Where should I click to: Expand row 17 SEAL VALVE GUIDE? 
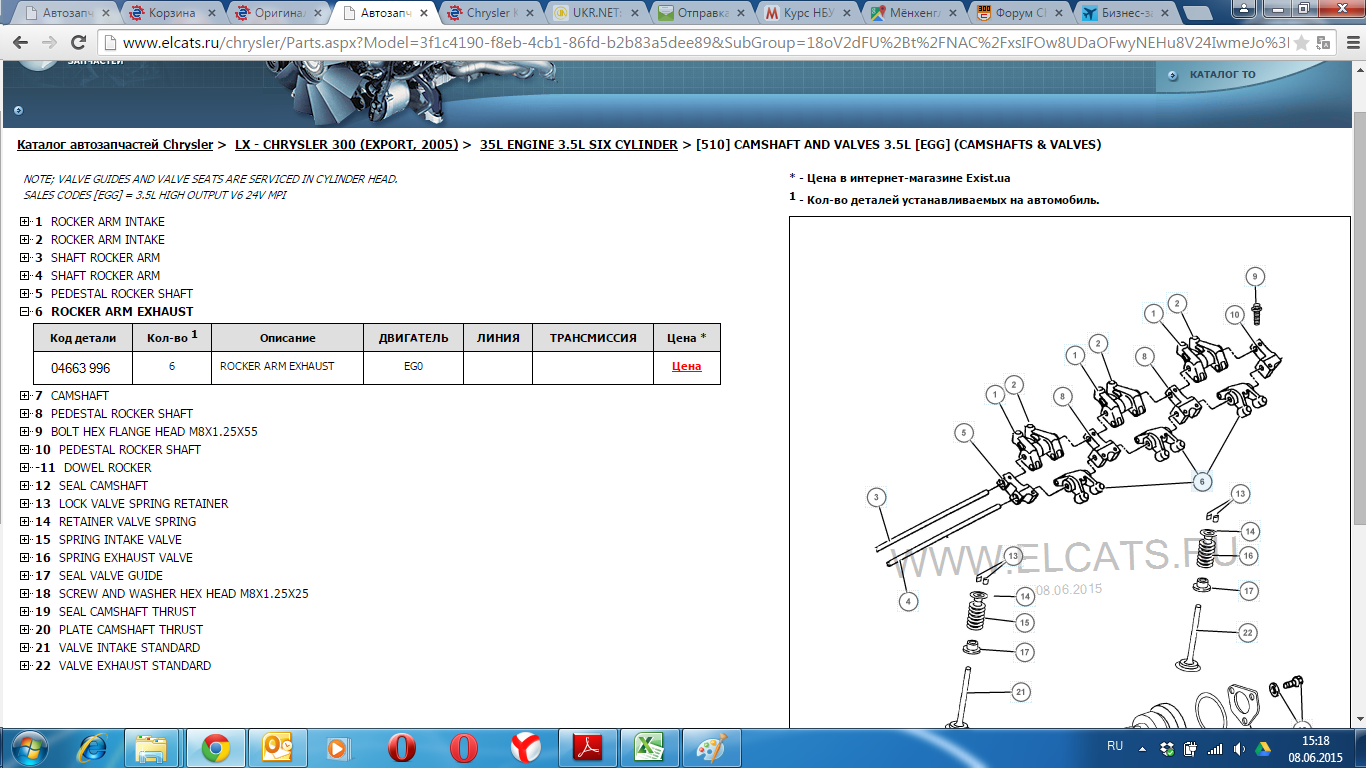click(25, 576)
